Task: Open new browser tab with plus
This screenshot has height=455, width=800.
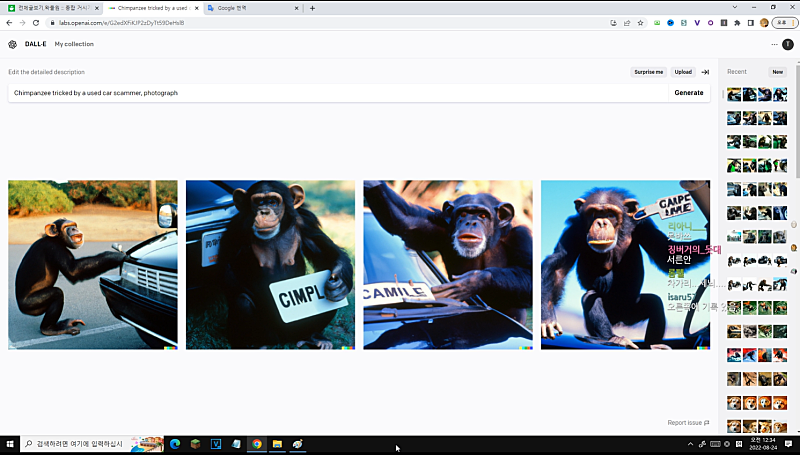Action: click(312, 7)
